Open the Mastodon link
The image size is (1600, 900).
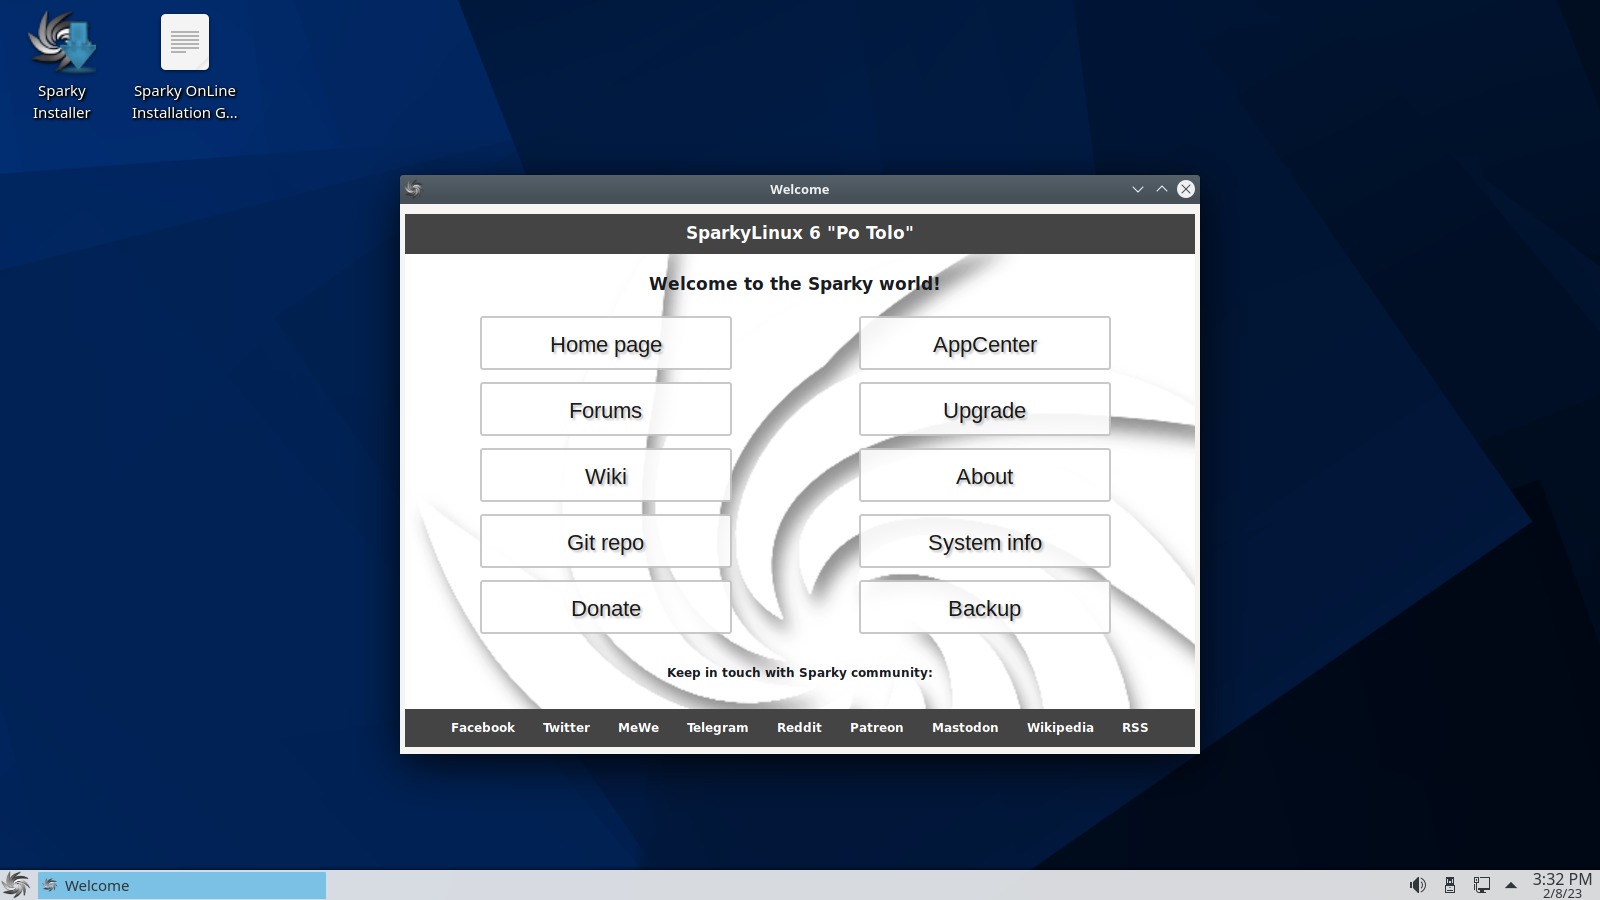point(965,728)
